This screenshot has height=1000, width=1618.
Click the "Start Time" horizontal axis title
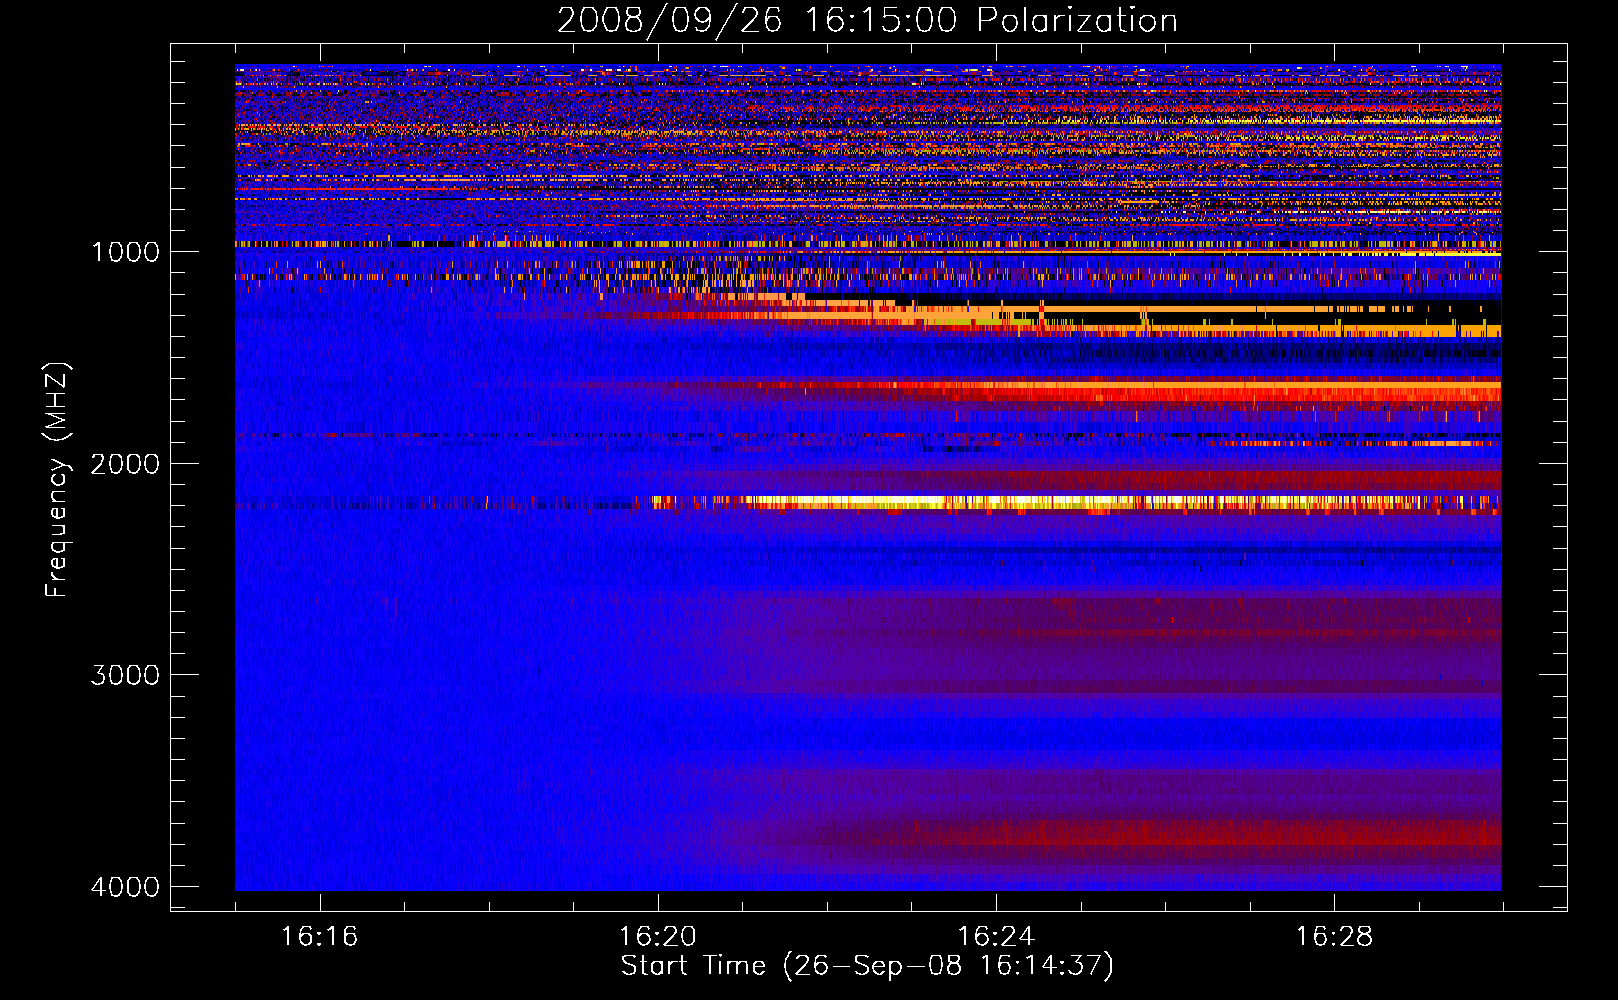pos(692,966)
